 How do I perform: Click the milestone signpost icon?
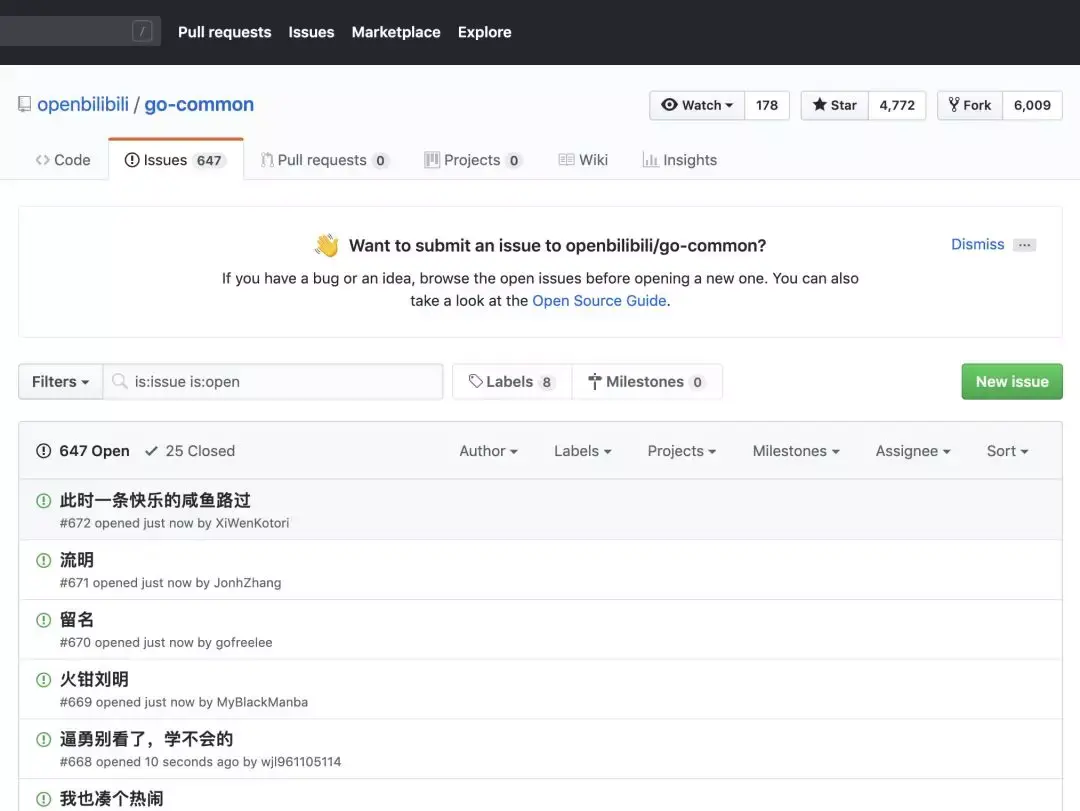pyautogui.click(x=594, y=381)
